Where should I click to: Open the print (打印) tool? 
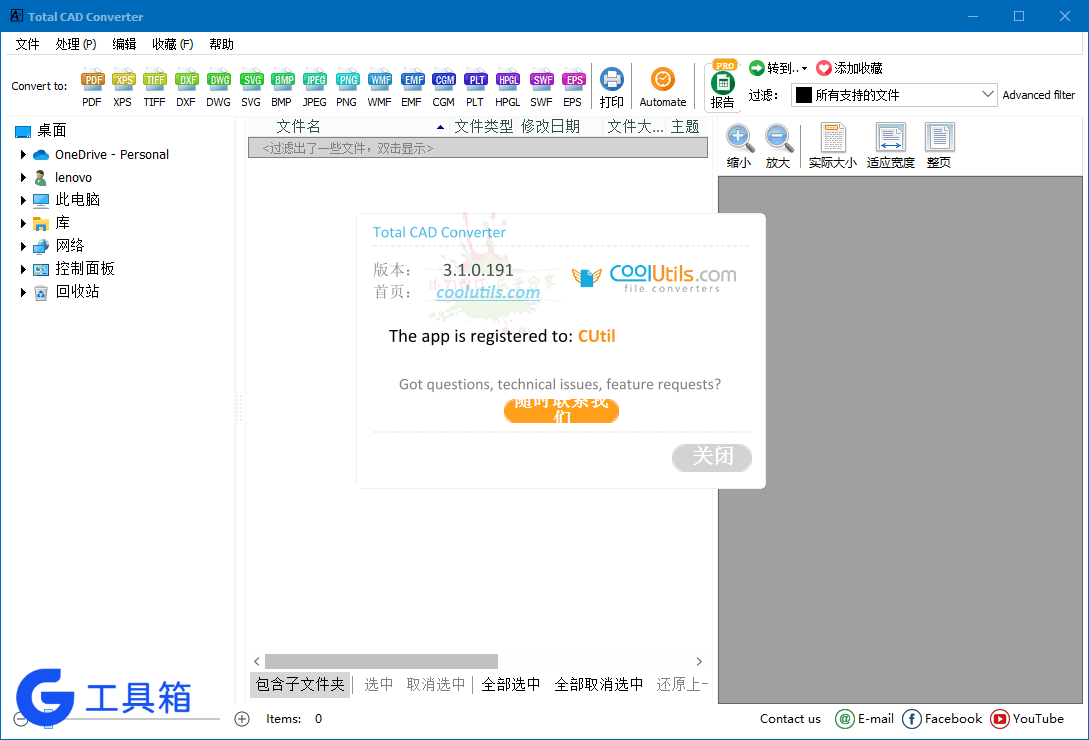pos(612,88)
